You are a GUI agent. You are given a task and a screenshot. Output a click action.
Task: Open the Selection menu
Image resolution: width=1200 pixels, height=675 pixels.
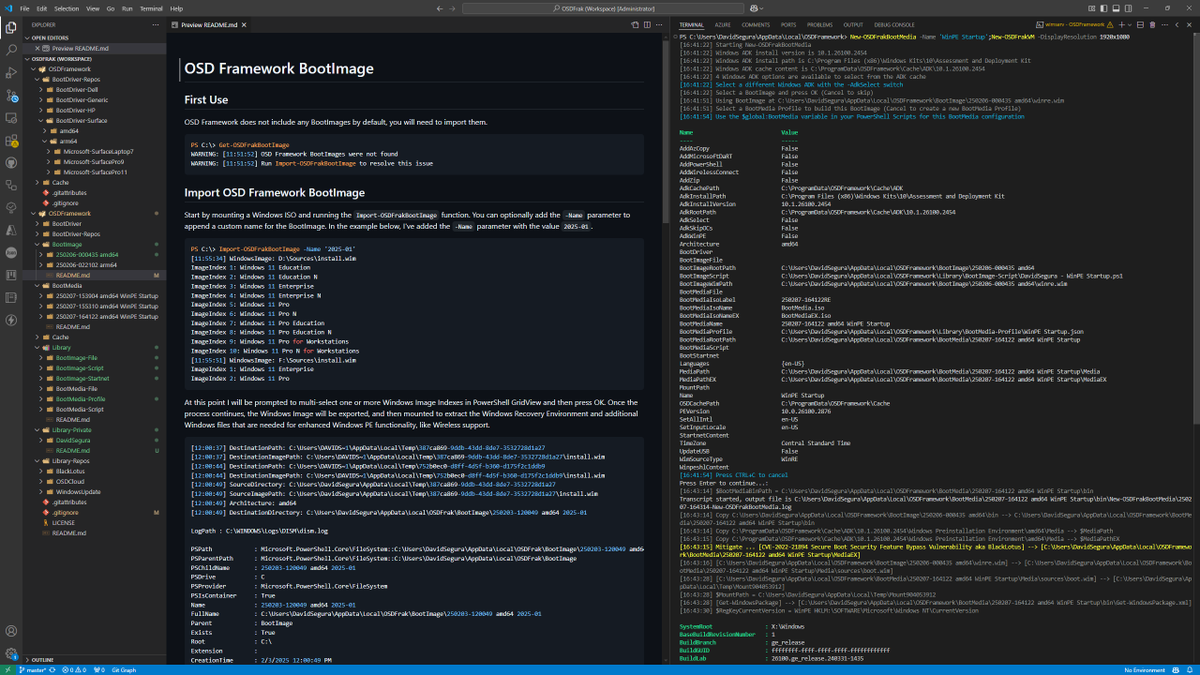tap(66, 8)
